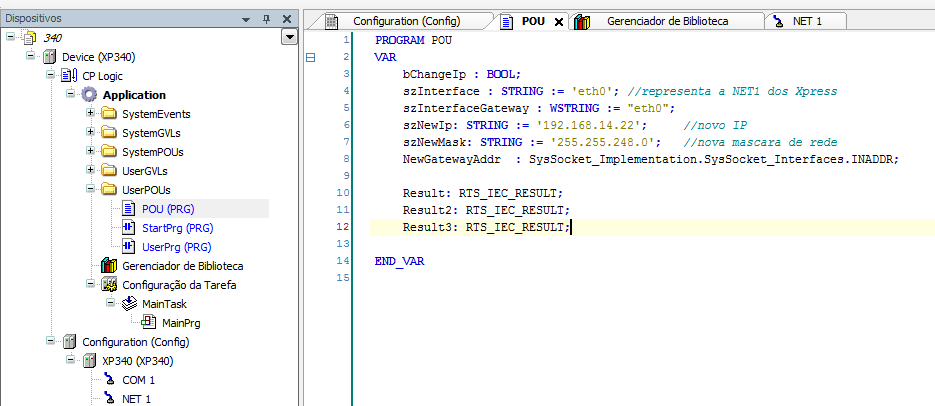Click the Gerenciador de Biblioteca books icon in tree

tap(109, 266)
